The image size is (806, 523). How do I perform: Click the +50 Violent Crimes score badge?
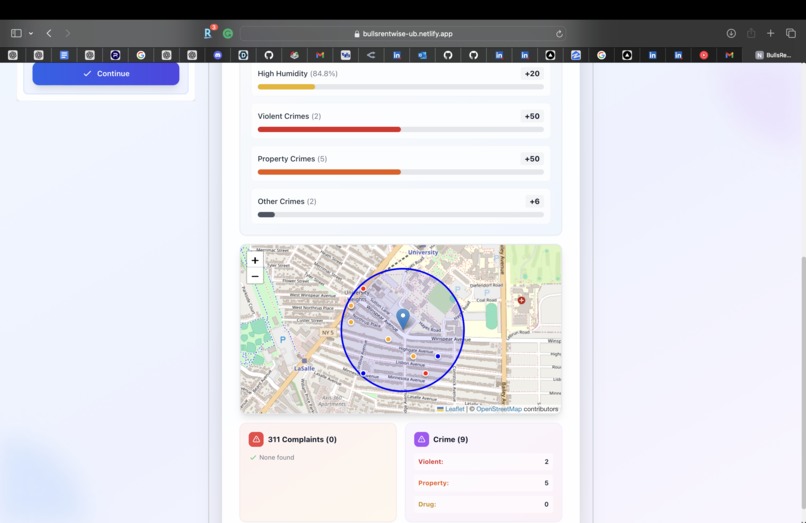532,116
